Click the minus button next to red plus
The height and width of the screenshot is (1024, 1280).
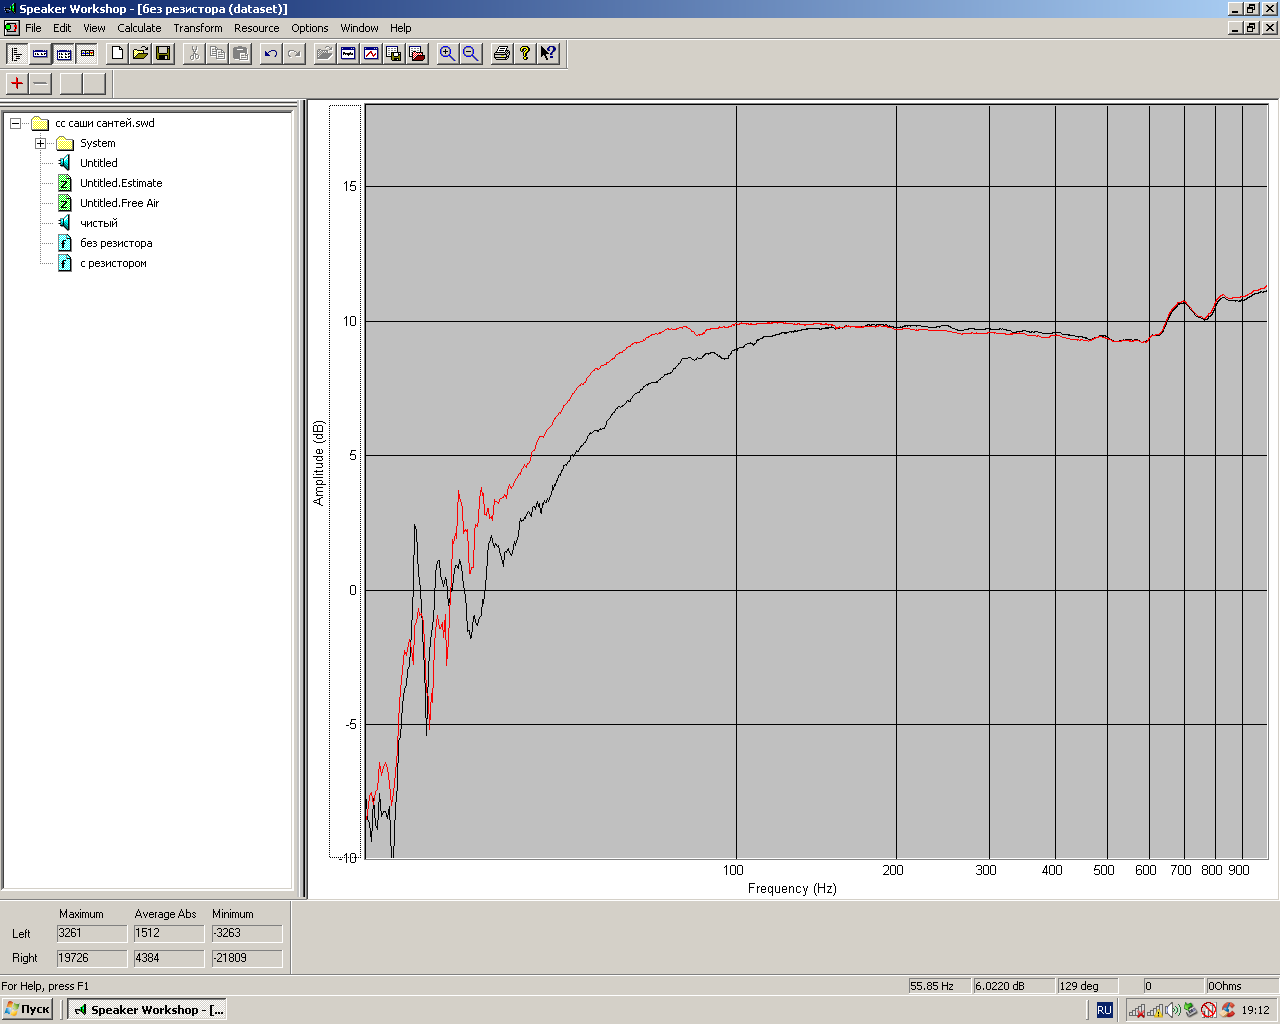41,83
